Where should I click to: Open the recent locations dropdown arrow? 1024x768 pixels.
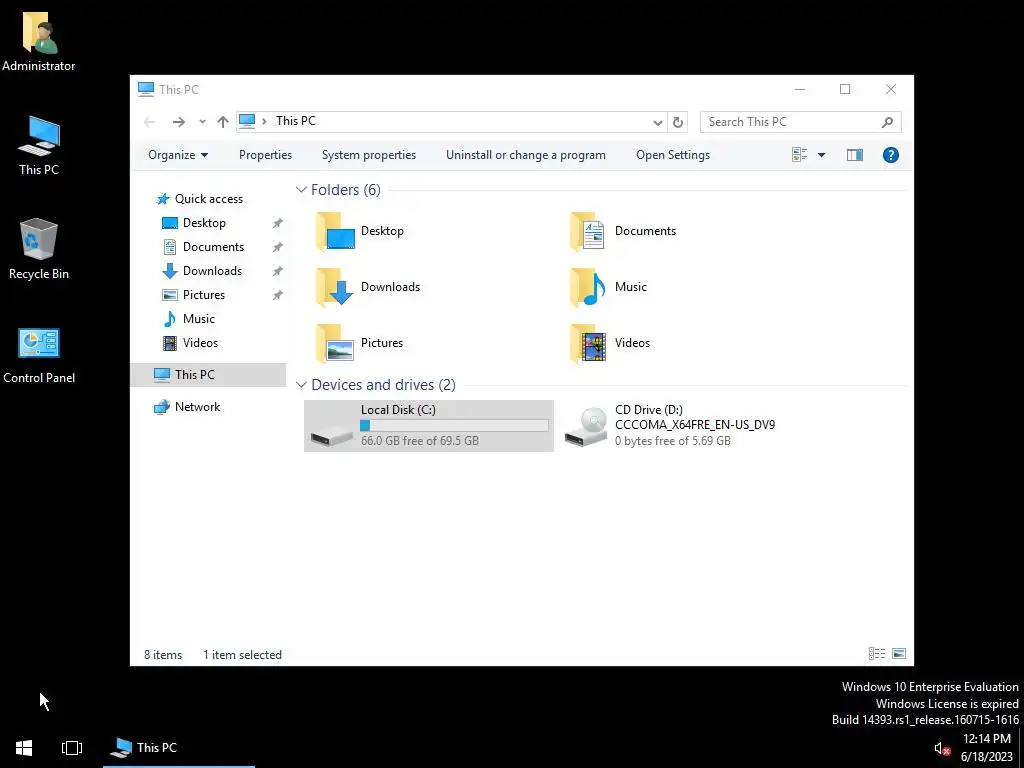click(x=202, y=121)
